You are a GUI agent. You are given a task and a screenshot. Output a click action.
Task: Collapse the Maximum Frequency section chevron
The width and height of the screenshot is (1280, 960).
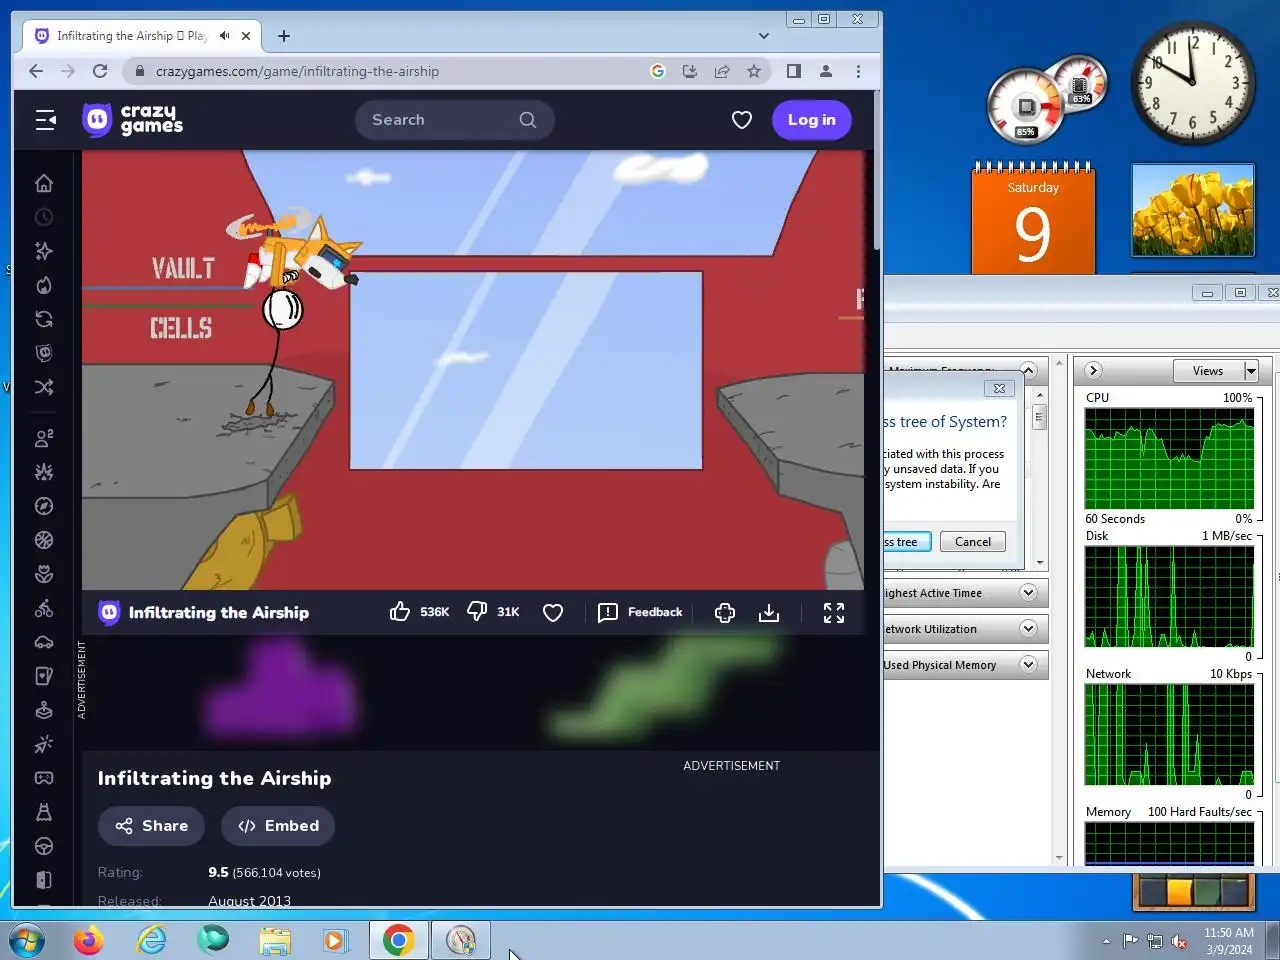coord(1028,370)
